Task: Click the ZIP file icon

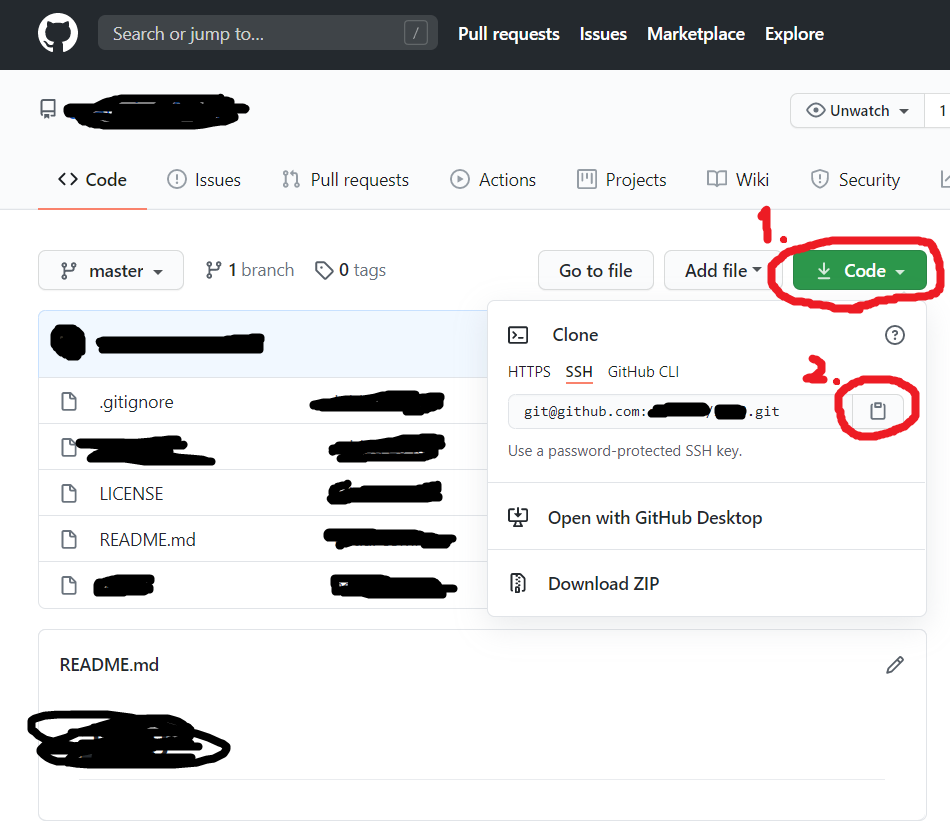Action: pyautogui.click(x=517, y=583)
